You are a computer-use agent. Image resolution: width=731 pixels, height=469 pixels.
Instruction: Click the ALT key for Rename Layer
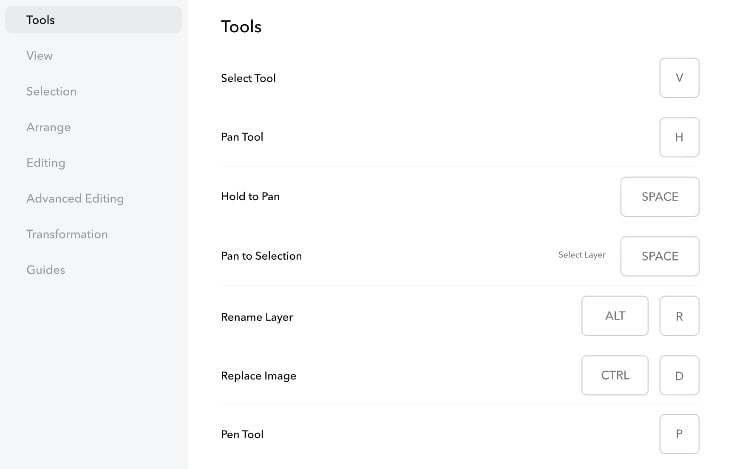(x=615, y=316)
